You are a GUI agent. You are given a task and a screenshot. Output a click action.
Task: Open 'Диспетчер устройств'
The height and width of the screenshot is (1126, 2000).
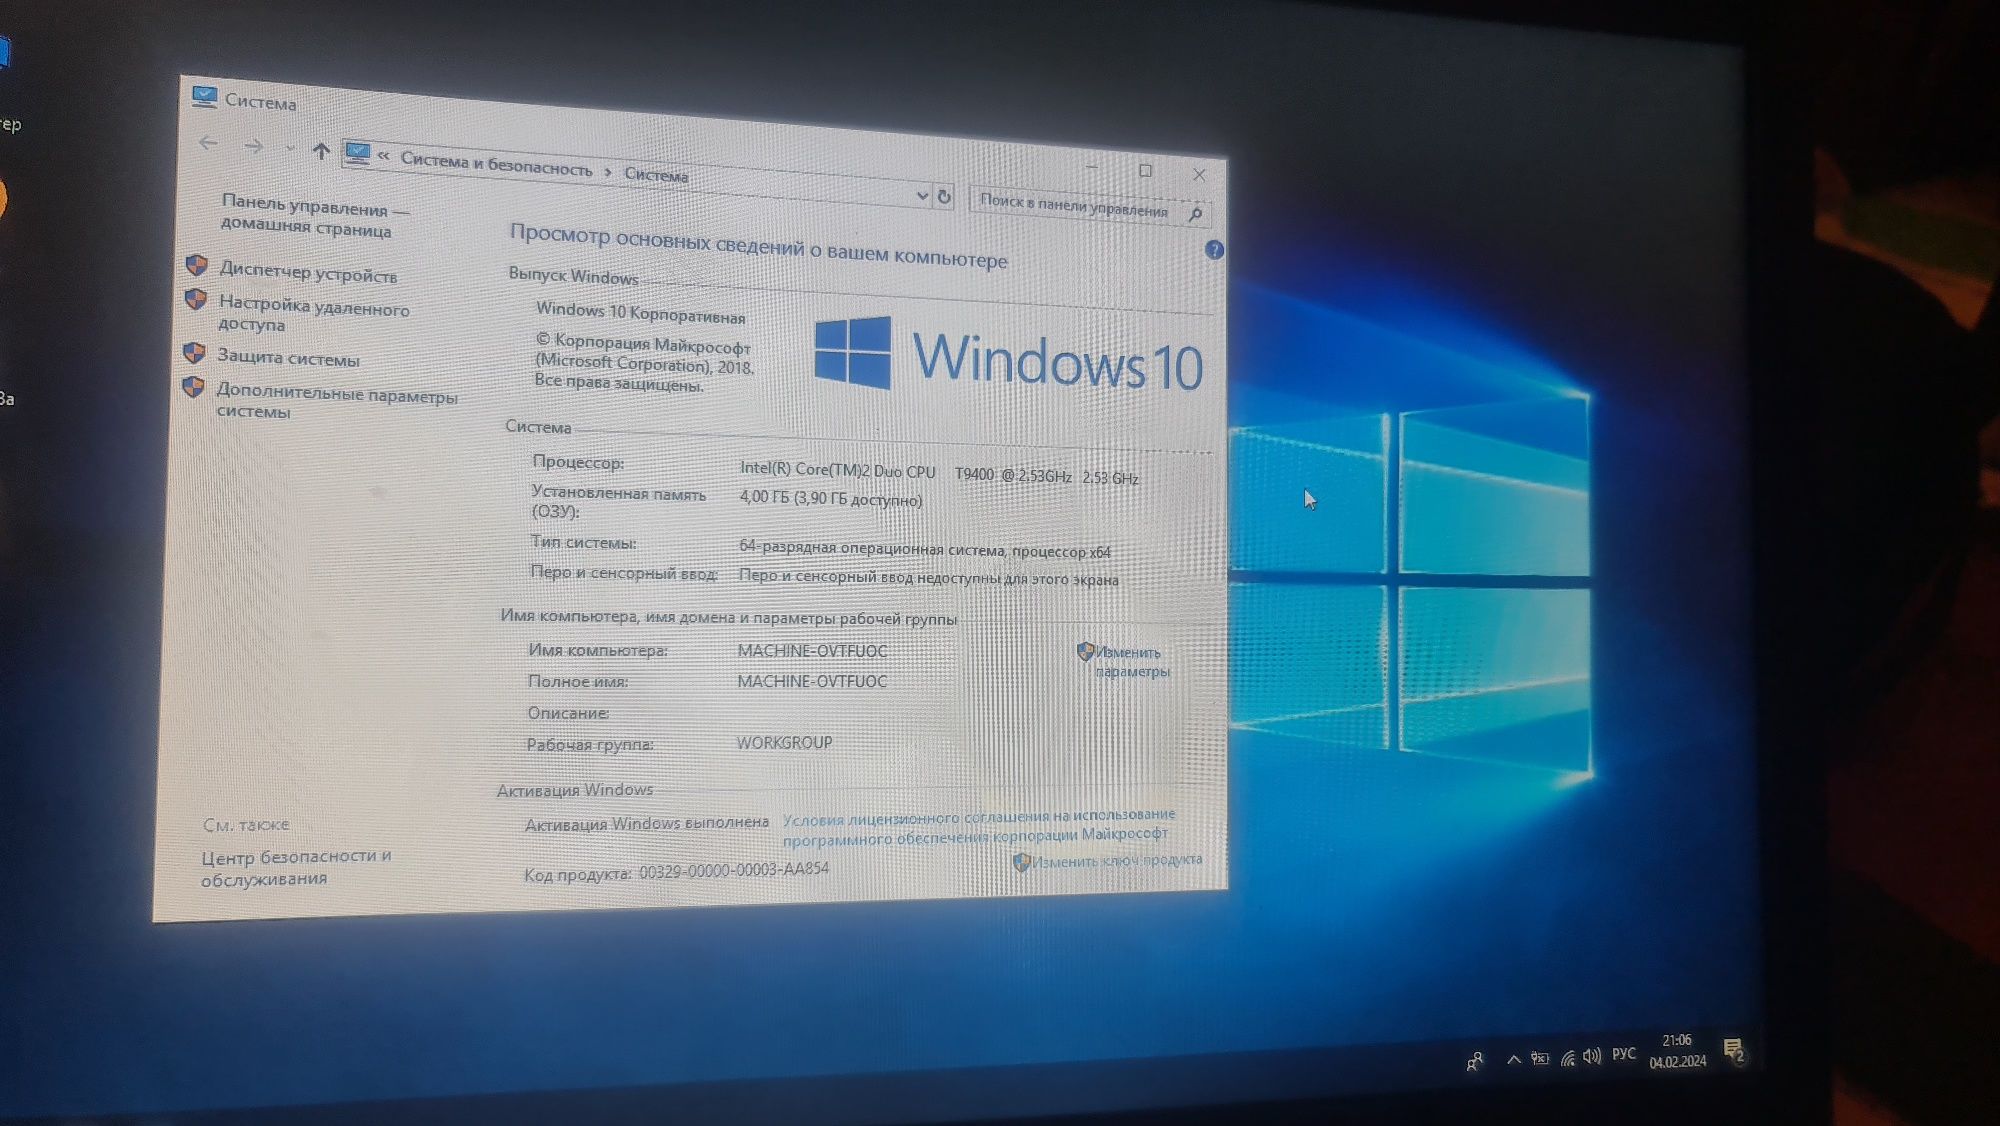pyautogui.click(x=308, y=272)
